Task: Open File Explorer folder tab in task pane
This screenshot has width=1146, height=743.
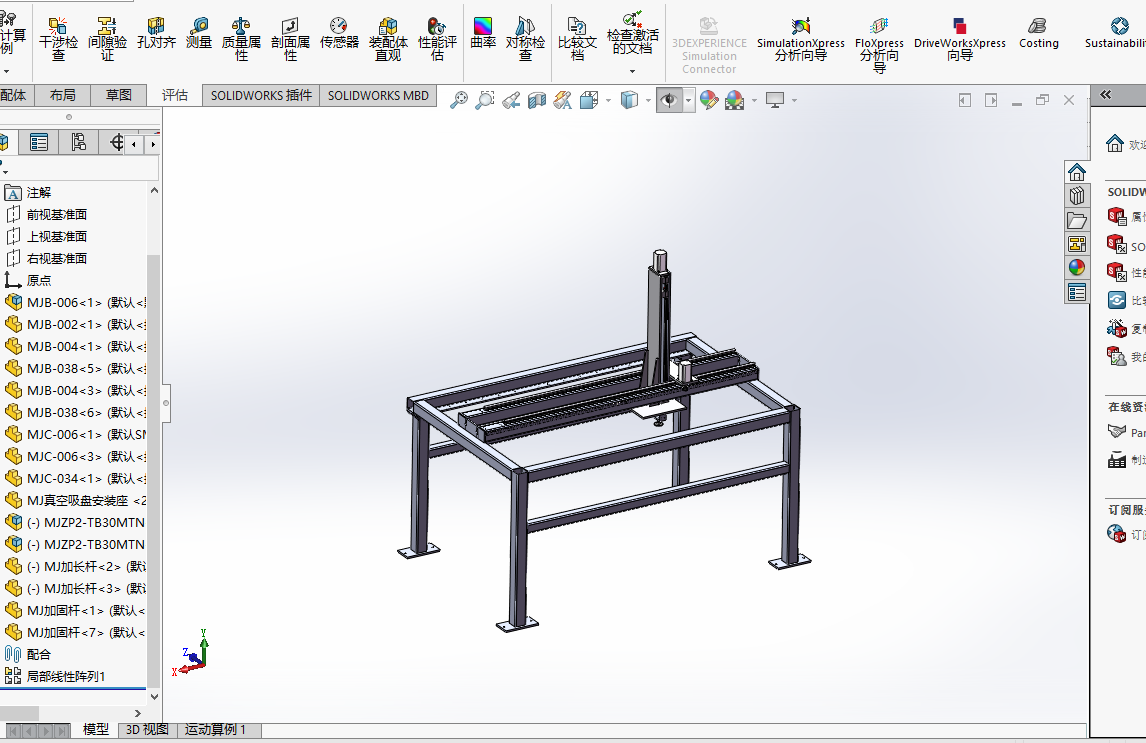Action: pos(1077,220)
